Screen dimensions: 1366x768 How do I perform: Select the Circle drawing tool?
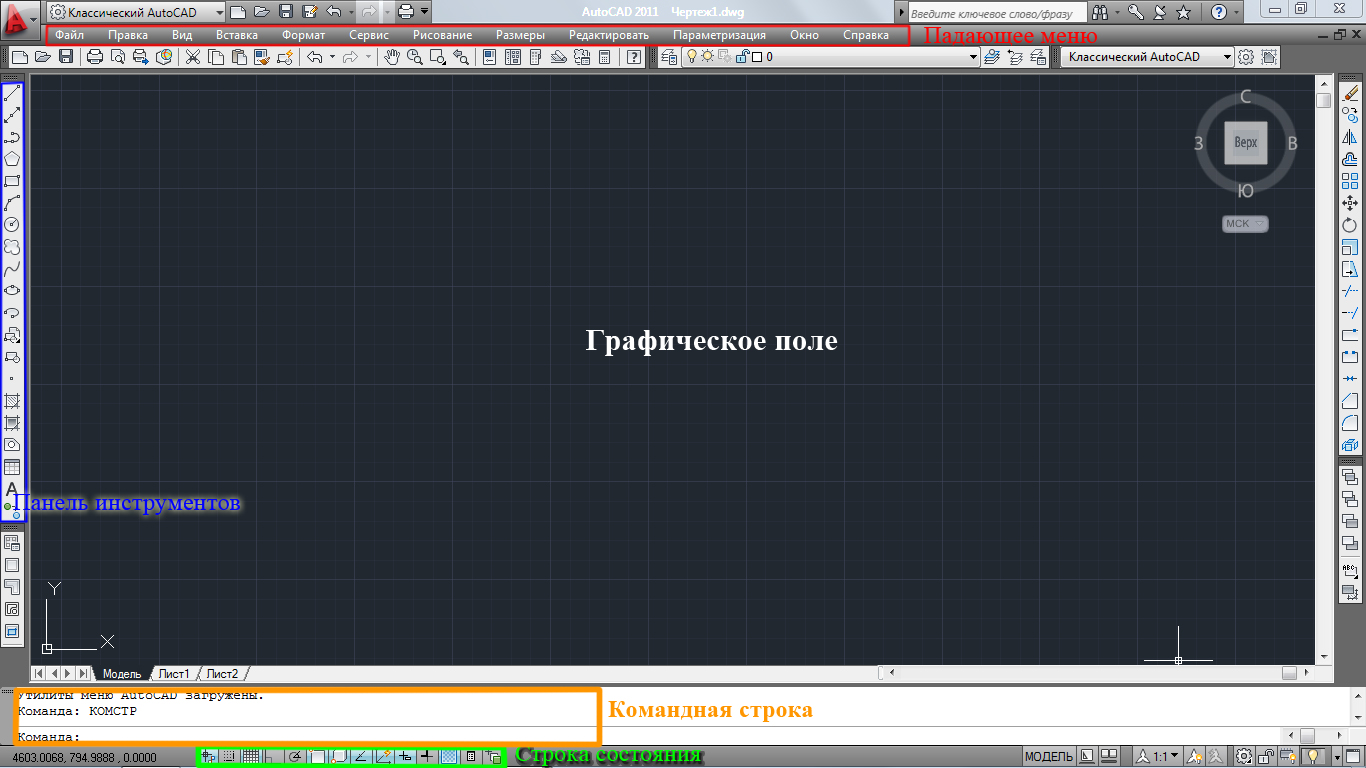tap(13, 224)
